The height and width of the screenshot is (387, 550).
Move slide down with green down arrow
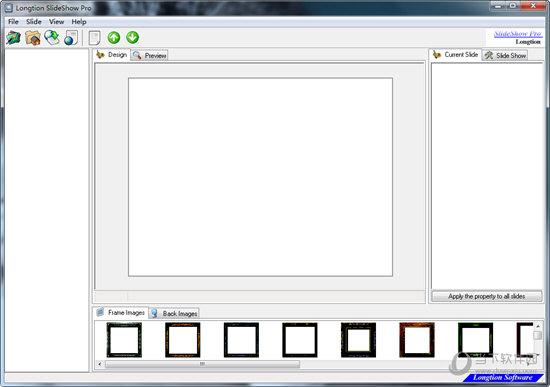pos(133,37)
